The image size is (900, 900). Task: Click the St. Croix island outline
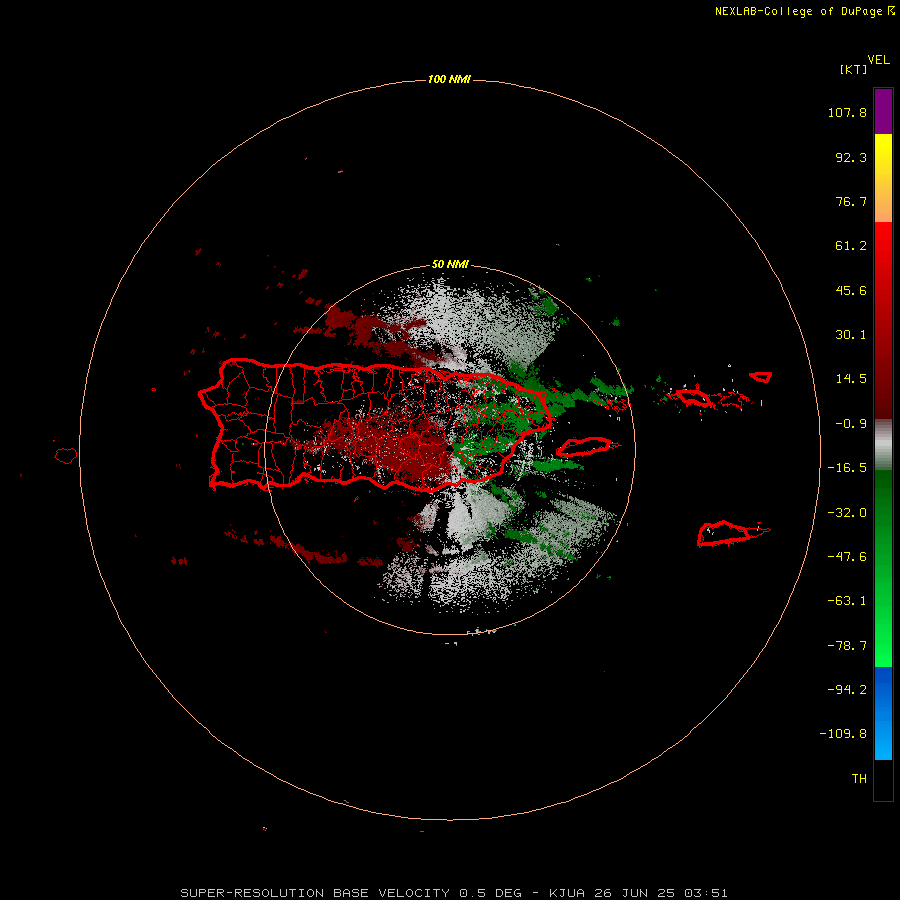[724, 534]
